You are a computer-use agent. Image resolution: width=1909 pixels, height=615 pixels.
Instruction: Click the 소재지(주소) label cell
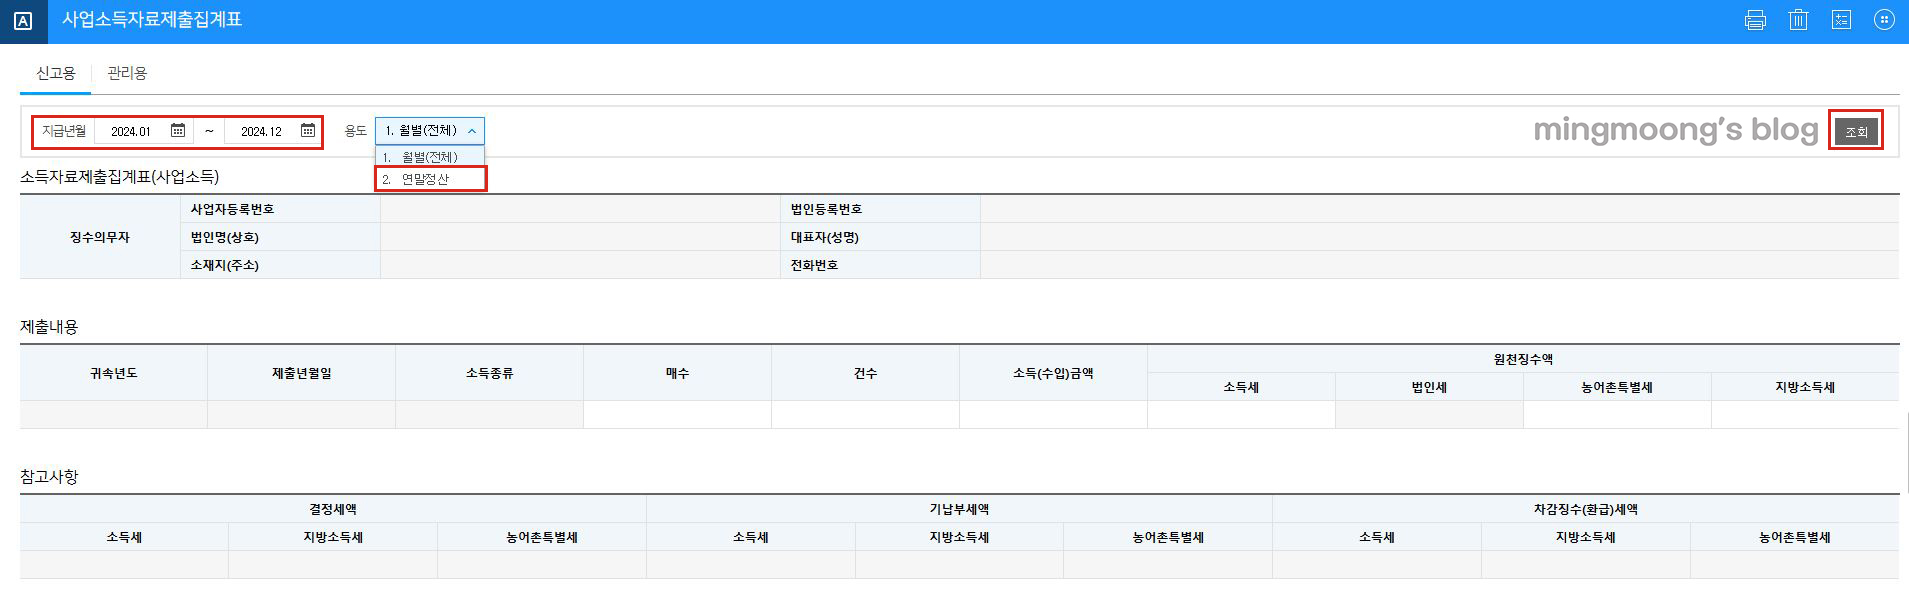point(280,265)
